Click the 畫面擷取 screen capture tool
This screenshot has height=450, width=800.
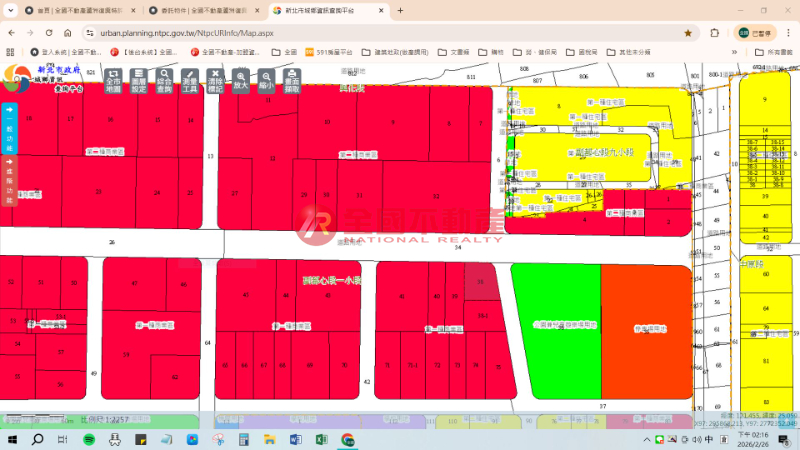[292, 81]
